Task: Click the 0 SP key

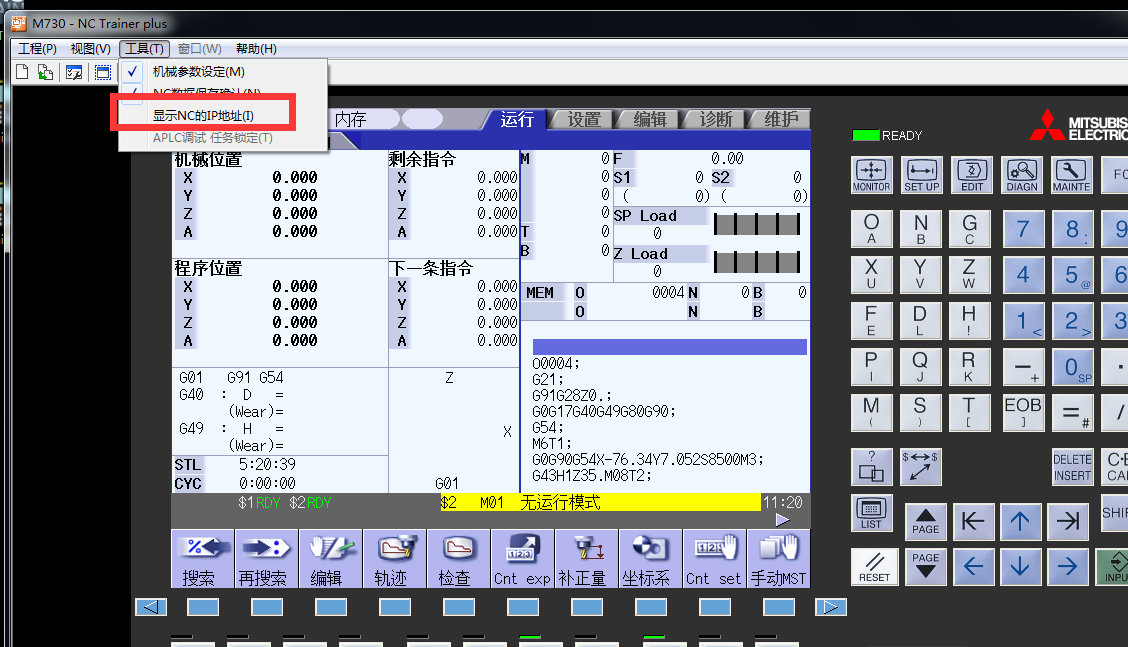Action: click(x=1073, y=367)
